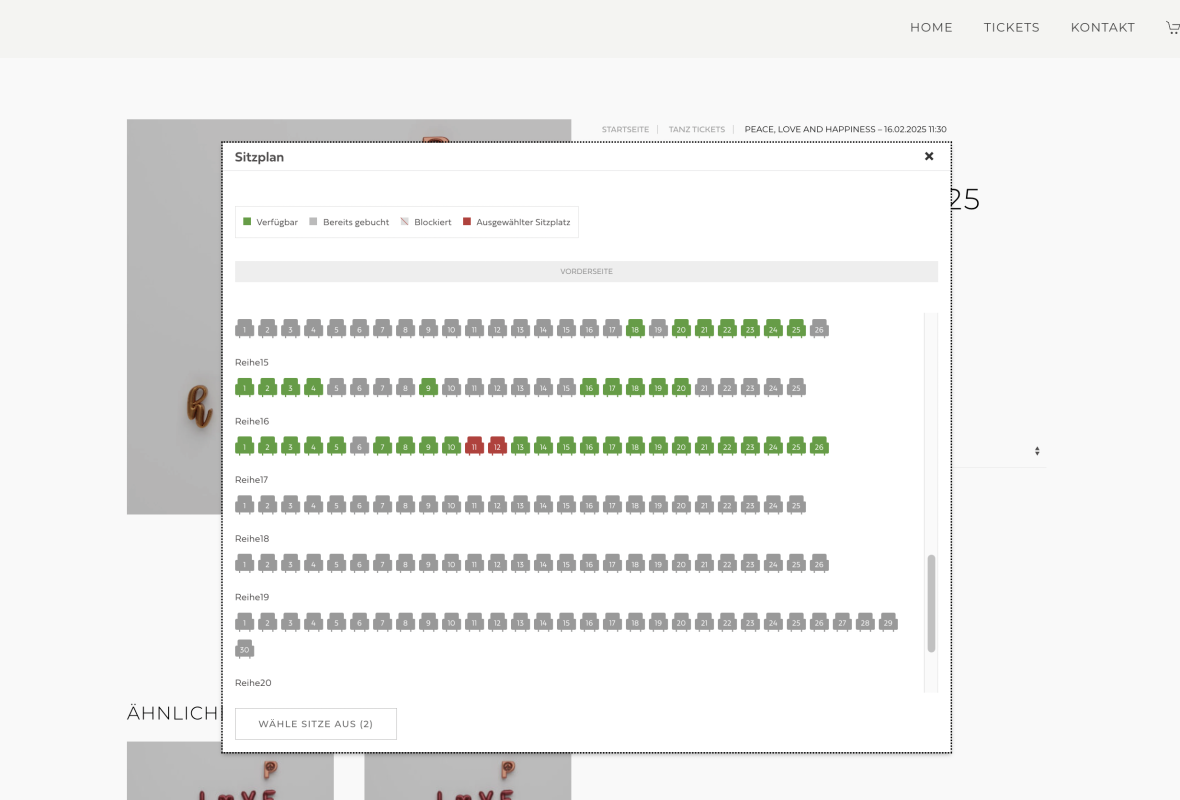1180x800 pixels.
Task: Pick green seat 9 in Reihe15
Action: (x=428, y=387)
